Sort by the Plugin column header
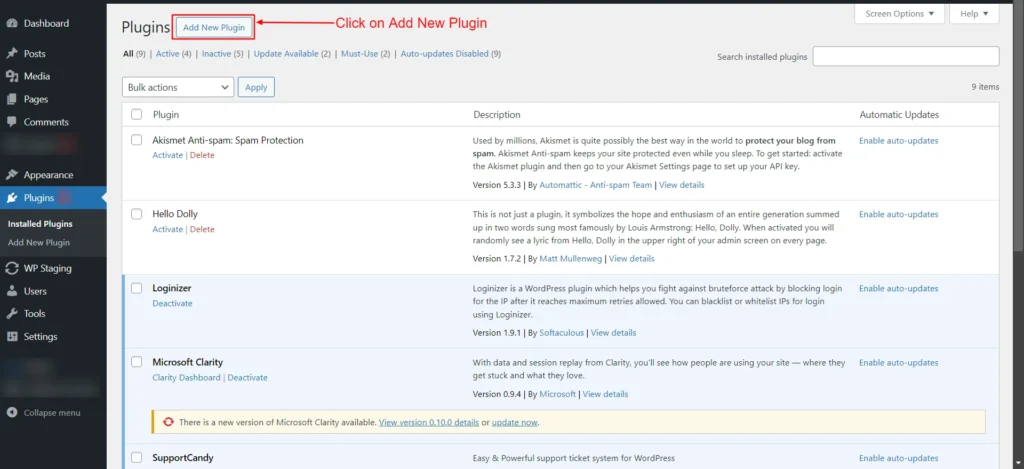The image size is (1024, 469). tap(166, 115)
